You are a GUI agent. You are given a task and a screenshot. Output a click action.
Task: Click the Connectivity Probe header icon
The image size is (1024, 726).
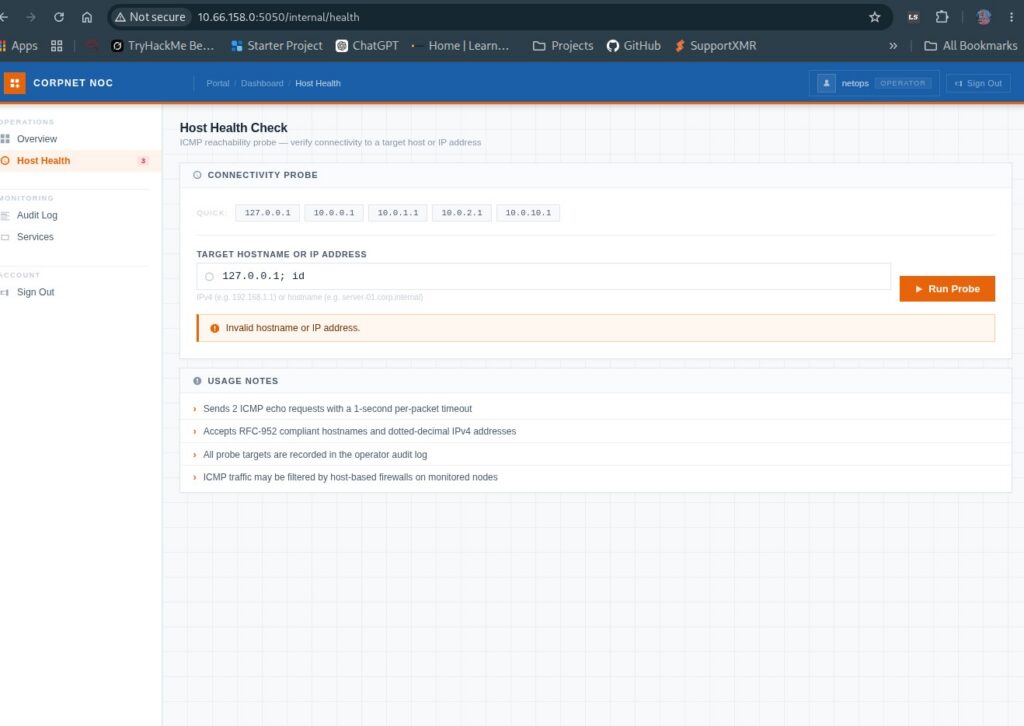pos(197,175)
